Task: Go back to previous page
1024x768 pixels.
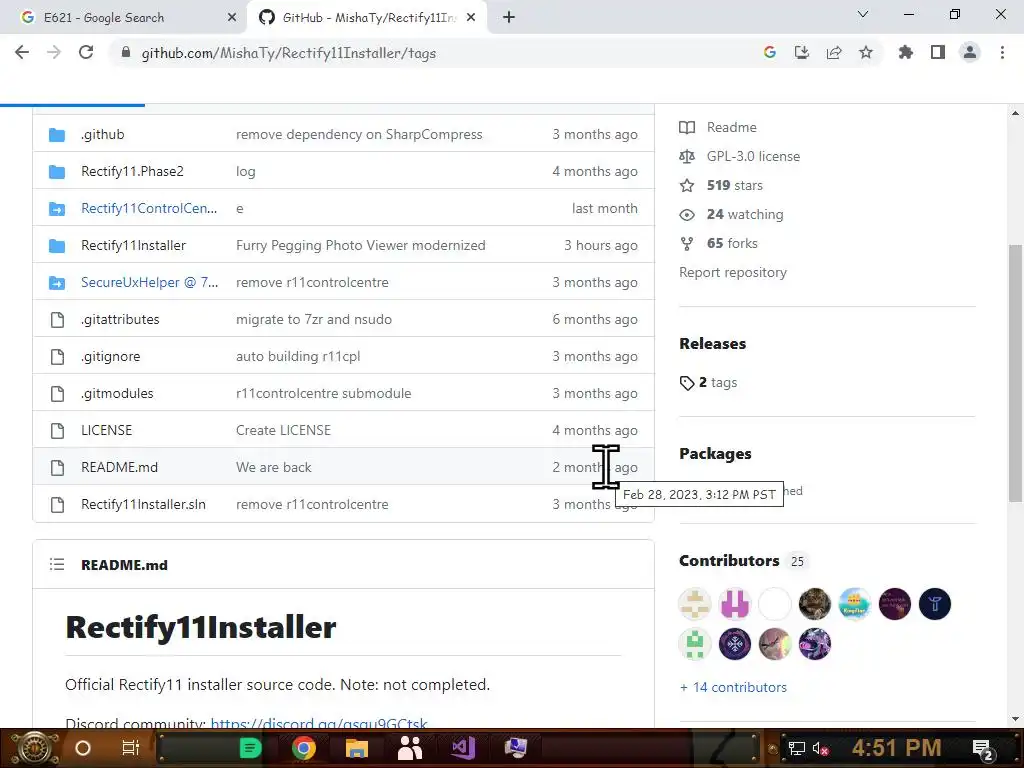Action: click(22, 53)
